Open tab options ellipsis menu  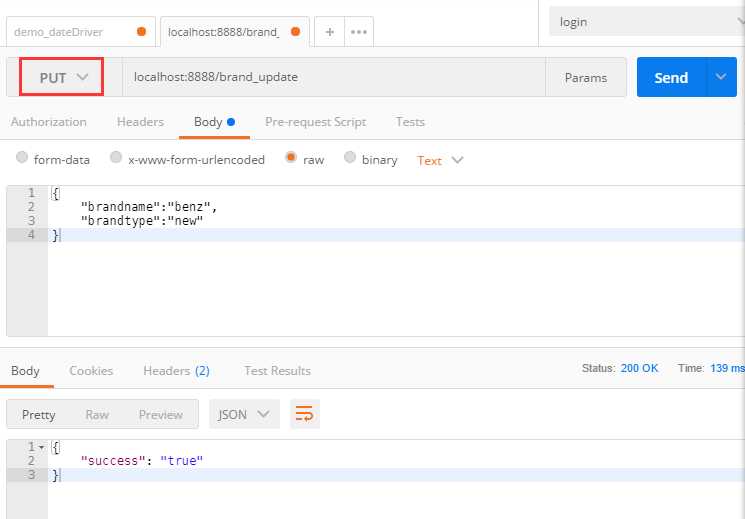(x=359, y=32)
